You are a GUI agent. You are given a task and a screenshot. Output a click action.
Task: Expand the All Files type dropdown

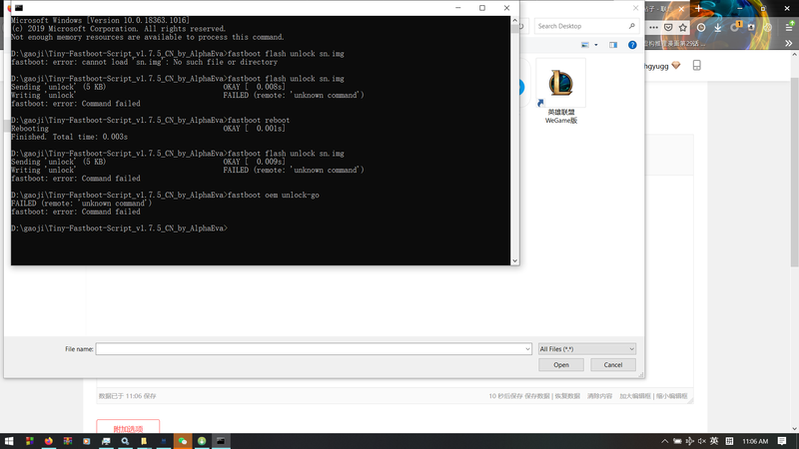586,349
